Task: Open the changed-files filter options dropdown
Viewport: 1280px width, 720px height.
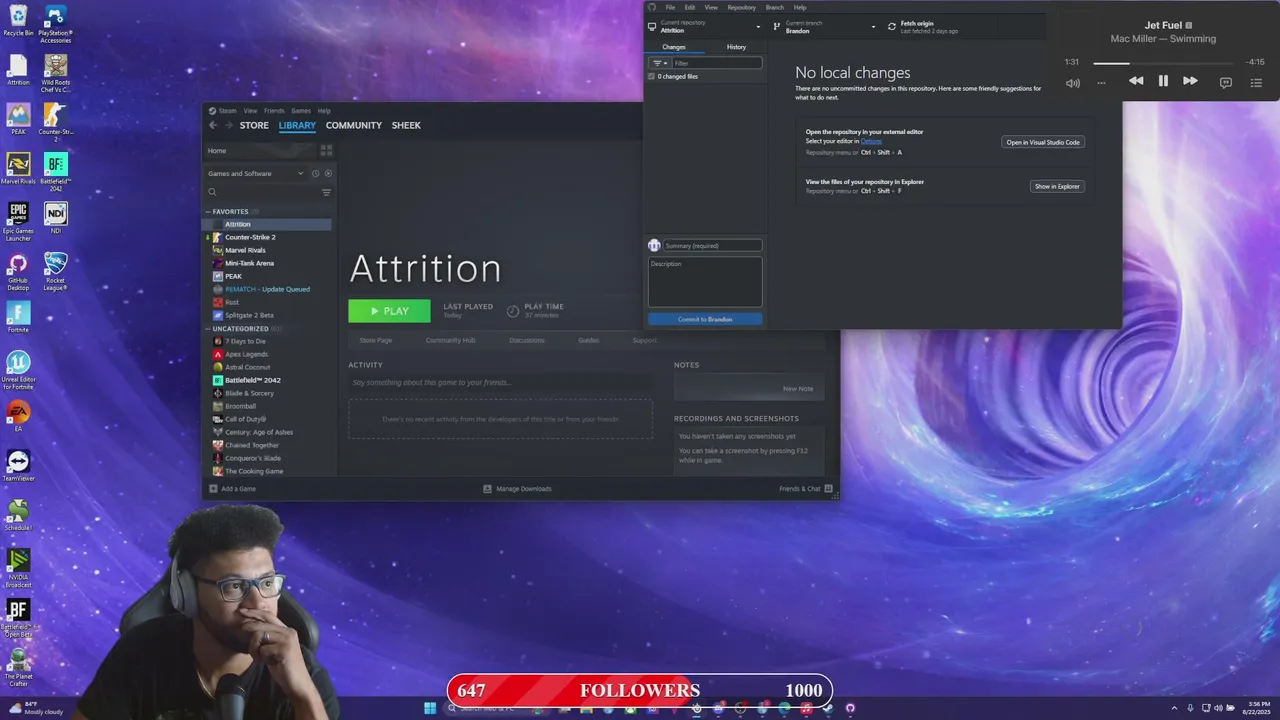Action: pos(658,63)
